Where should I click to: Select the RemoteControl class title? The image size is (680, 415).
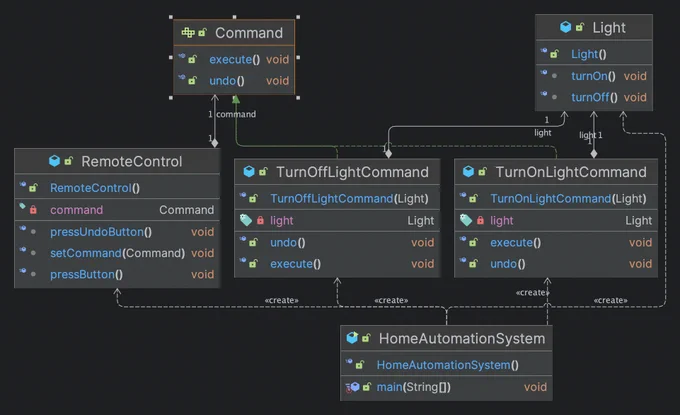coord(132,161)
